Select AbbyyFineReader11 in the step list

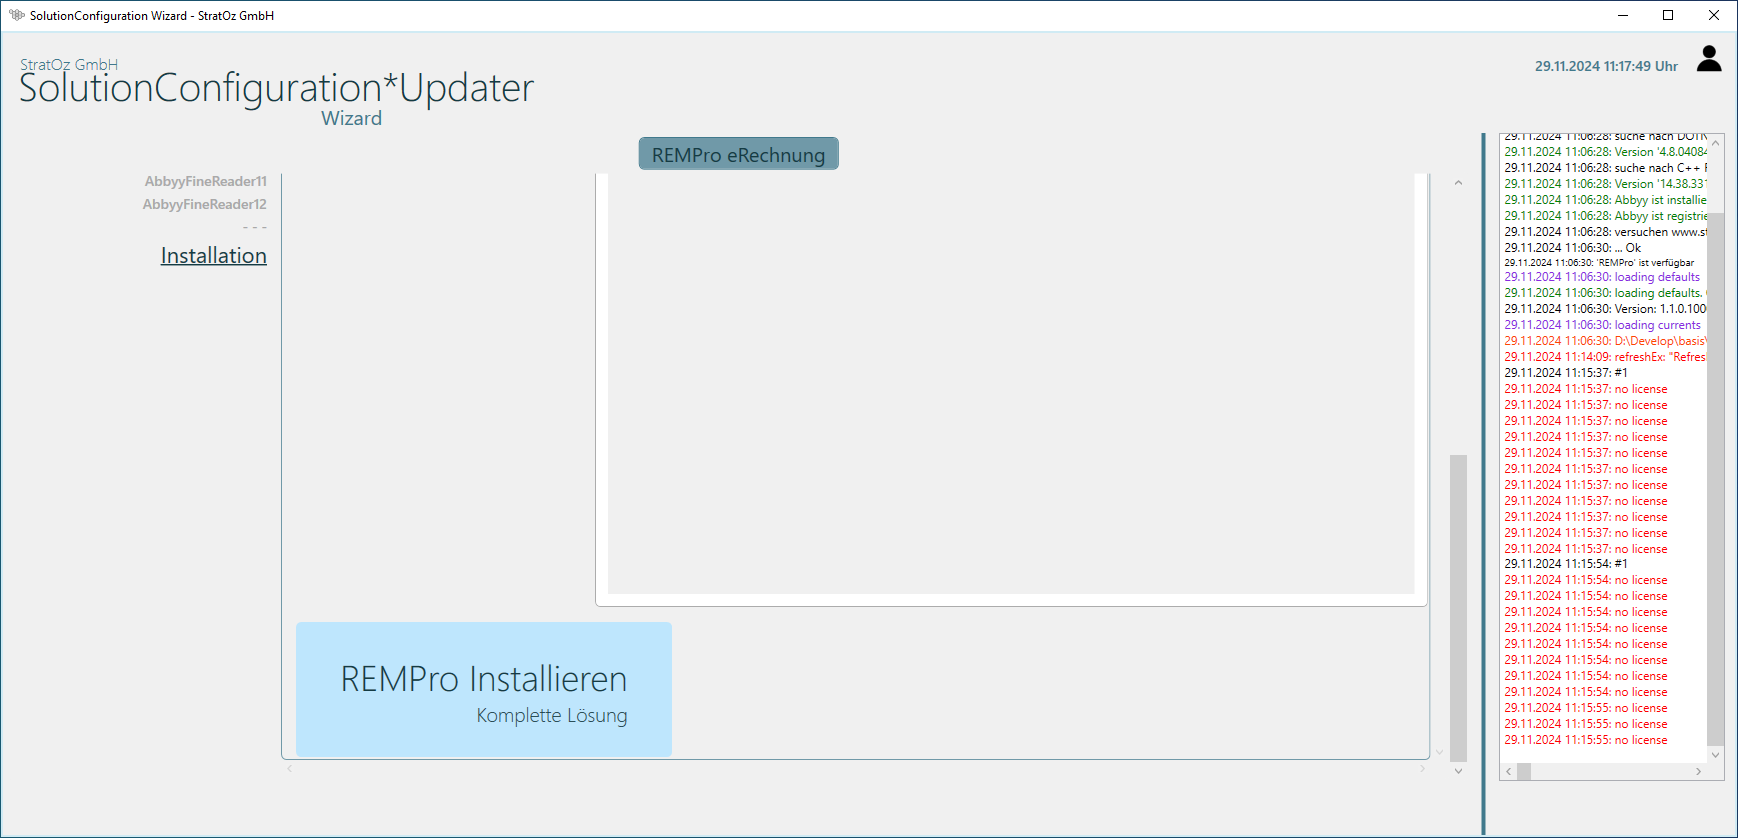click(x=205, y=181)
